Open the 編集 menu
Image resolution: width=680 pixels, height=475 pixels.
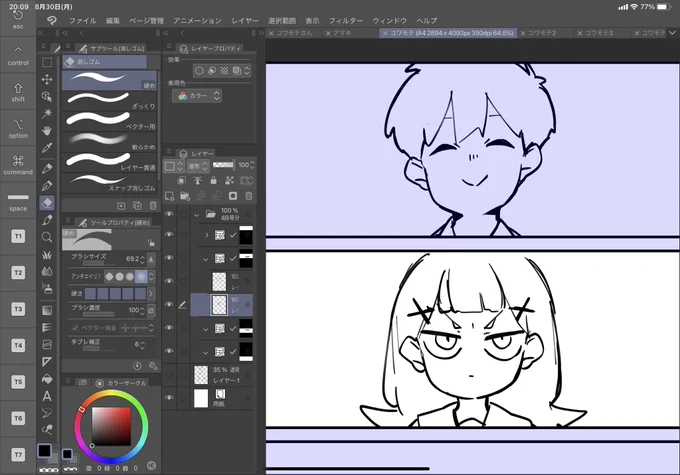pos(113,20)
